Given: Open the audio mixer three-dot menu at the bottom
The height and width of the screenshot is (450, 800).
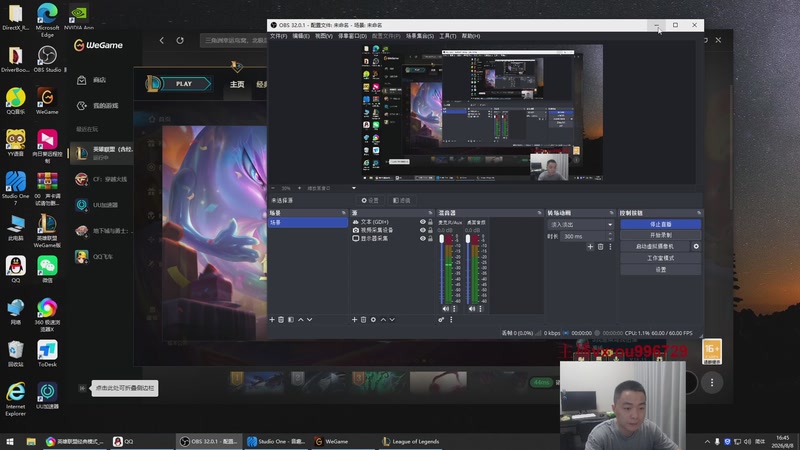Looking at the screenshot, I should click(451, 319).
